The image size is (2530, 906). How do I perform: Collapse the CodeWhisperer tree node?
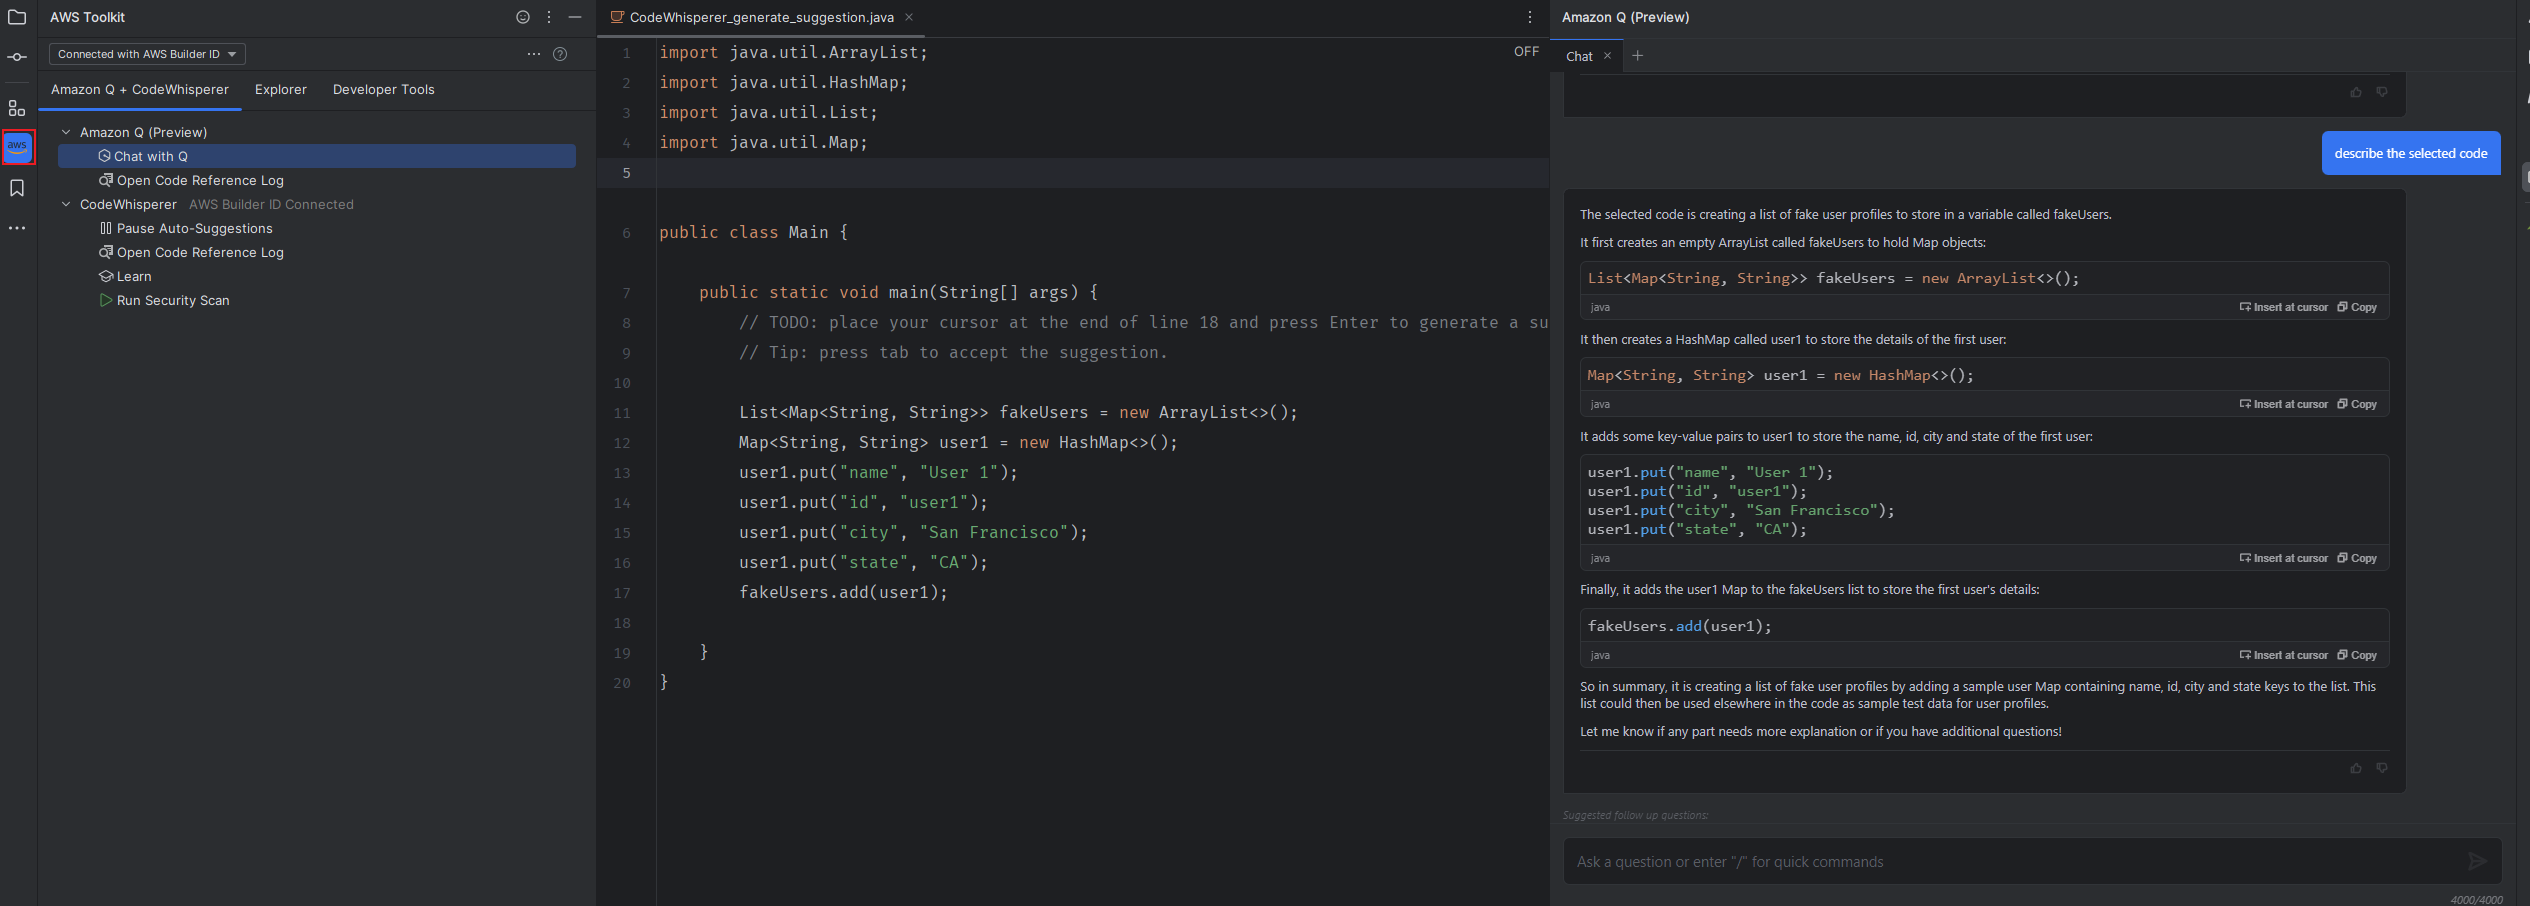pyautogui.click(x=66, y=204)
